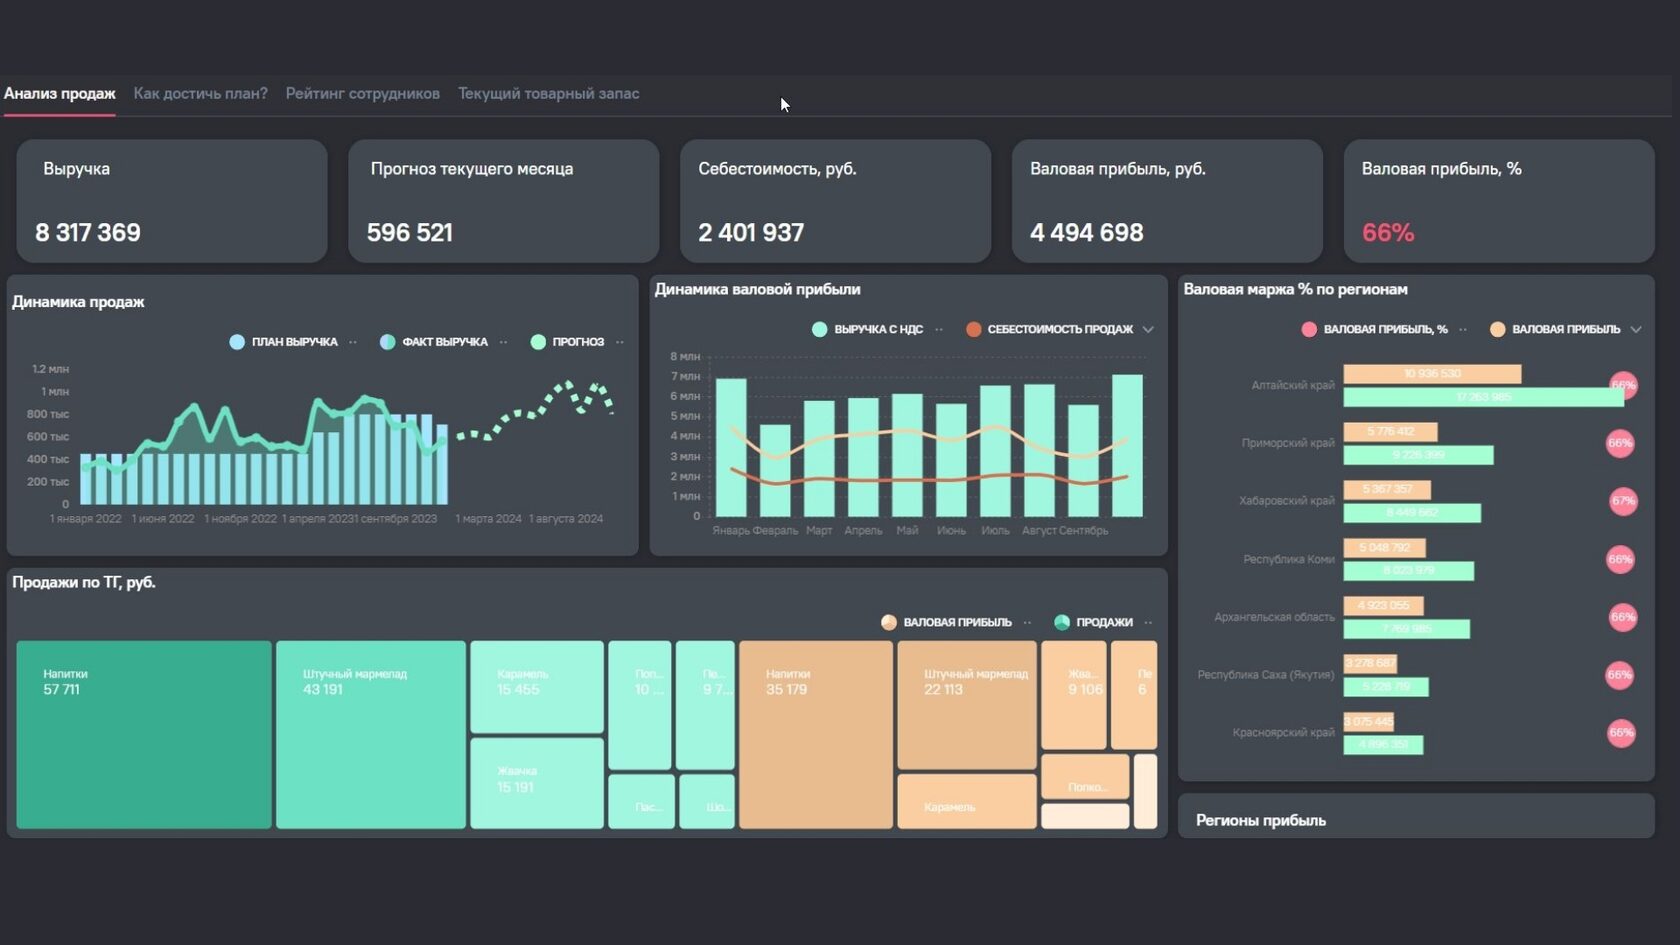The width and height of the screenshot is (1680, 945).
Task: Toggle ФАКТ ВЫРУЧКА series legend marker
Action: tap(387, 342)
